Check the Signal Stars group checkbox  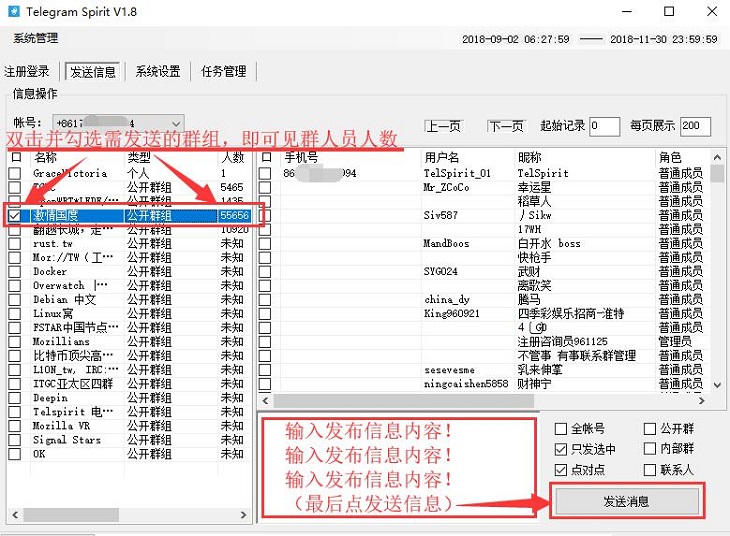pos(14,440)
